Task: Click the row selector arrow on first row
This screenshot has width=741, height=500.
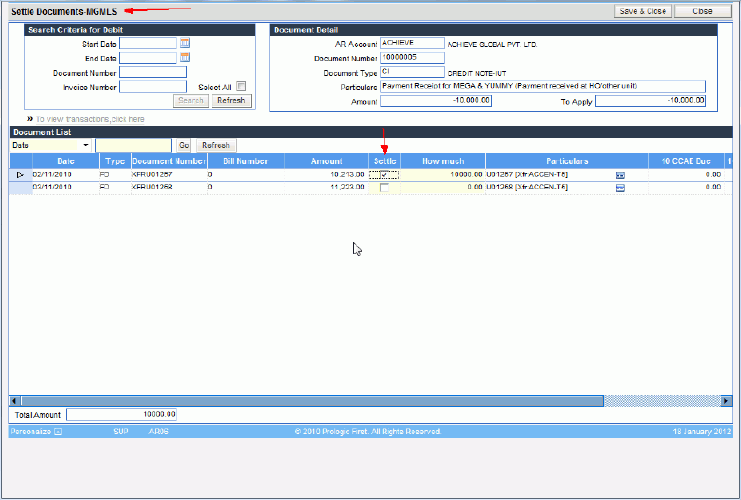Action: pos(20,174)
